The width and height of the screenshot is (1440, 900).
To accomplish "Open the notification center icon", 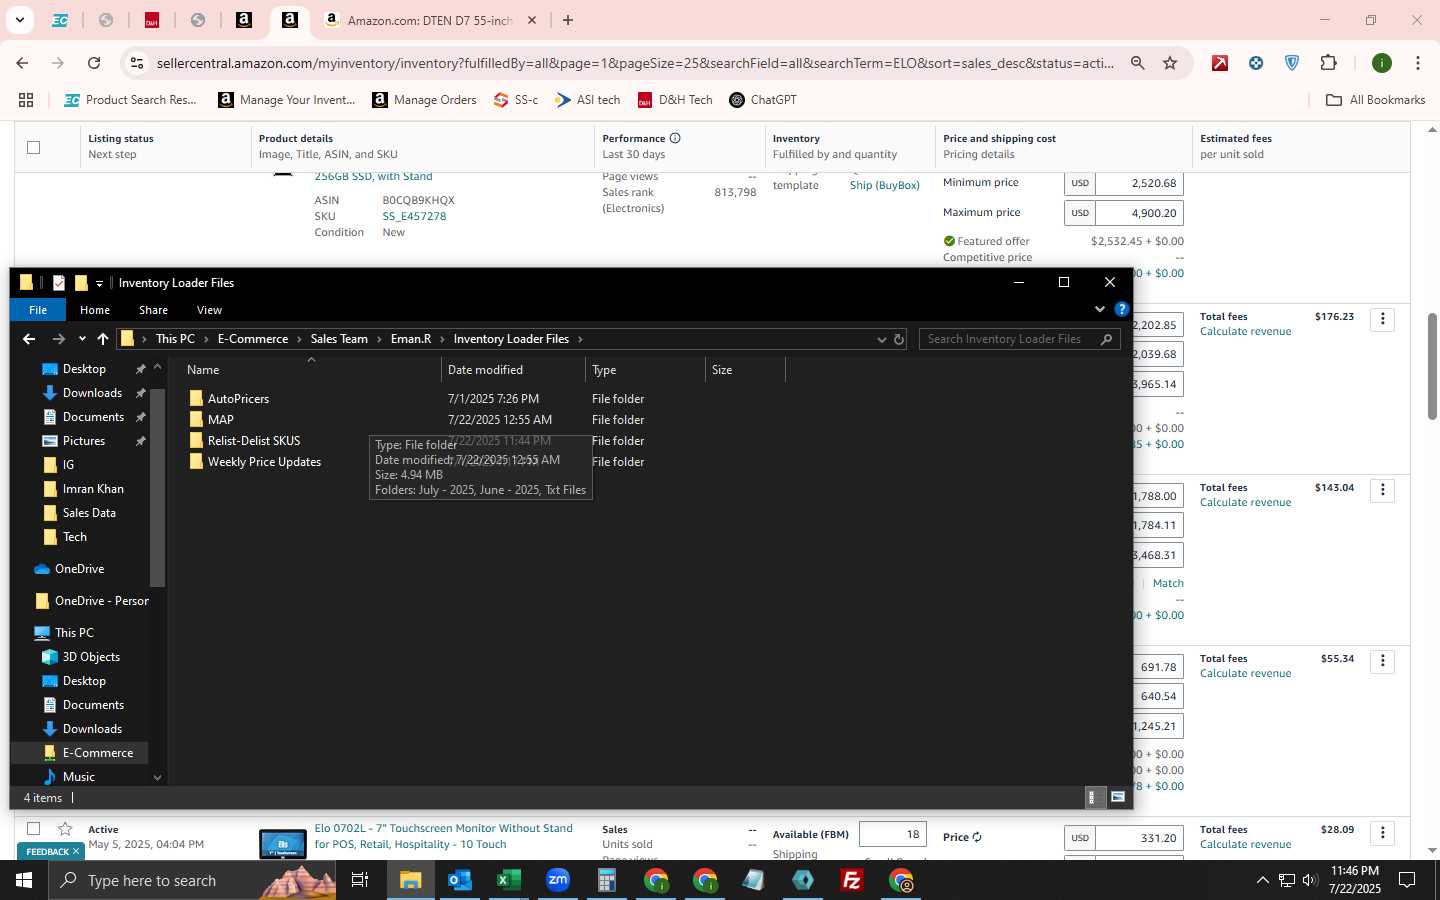I will click(x=1407, y=880).
